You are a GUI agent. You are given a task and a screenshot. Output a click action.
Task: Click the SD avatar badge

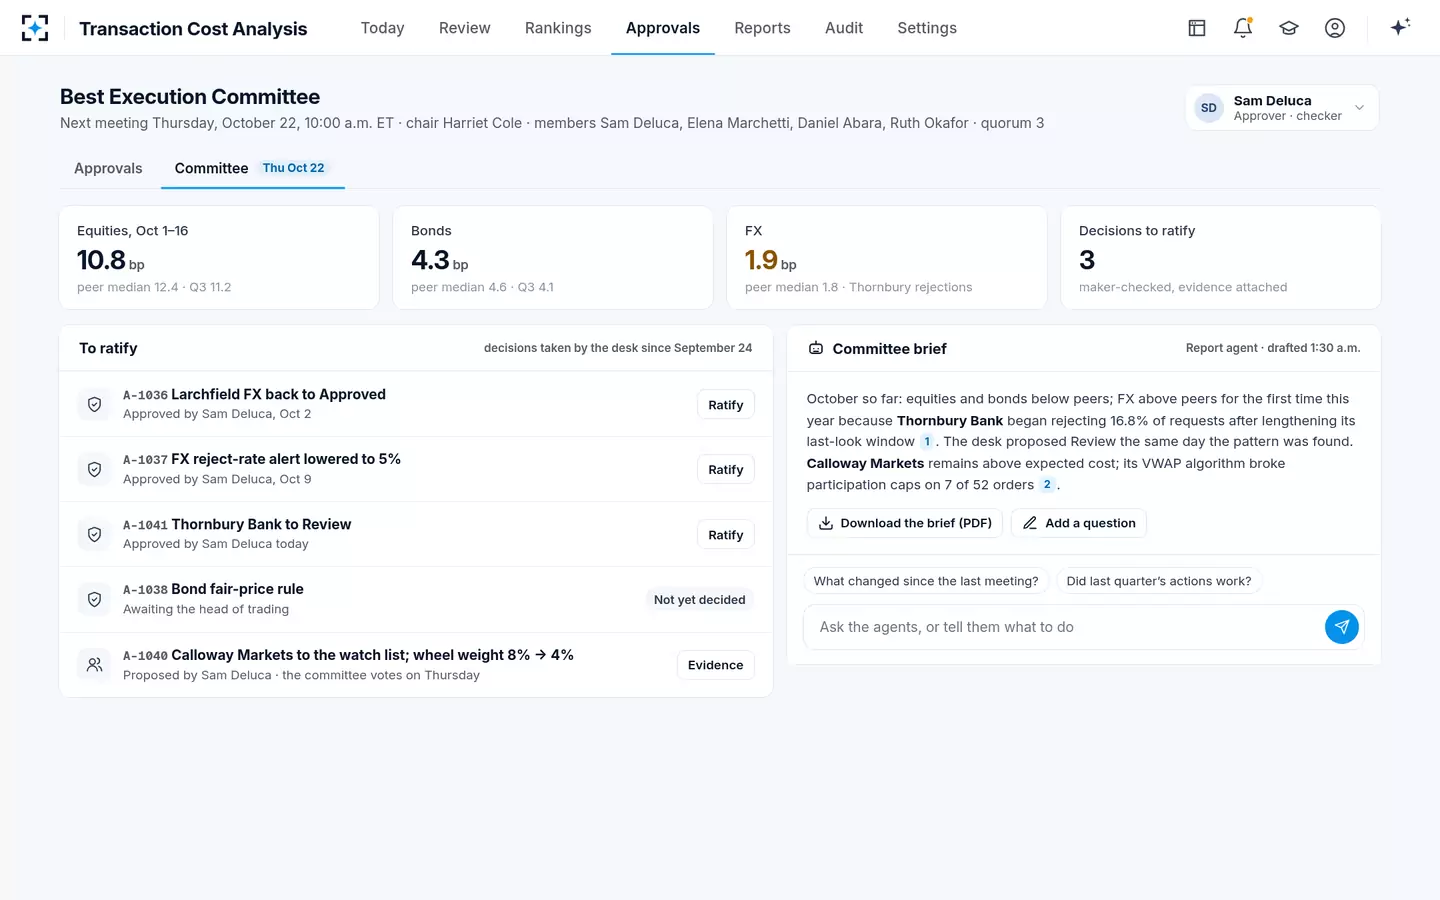coord(1209,108)
